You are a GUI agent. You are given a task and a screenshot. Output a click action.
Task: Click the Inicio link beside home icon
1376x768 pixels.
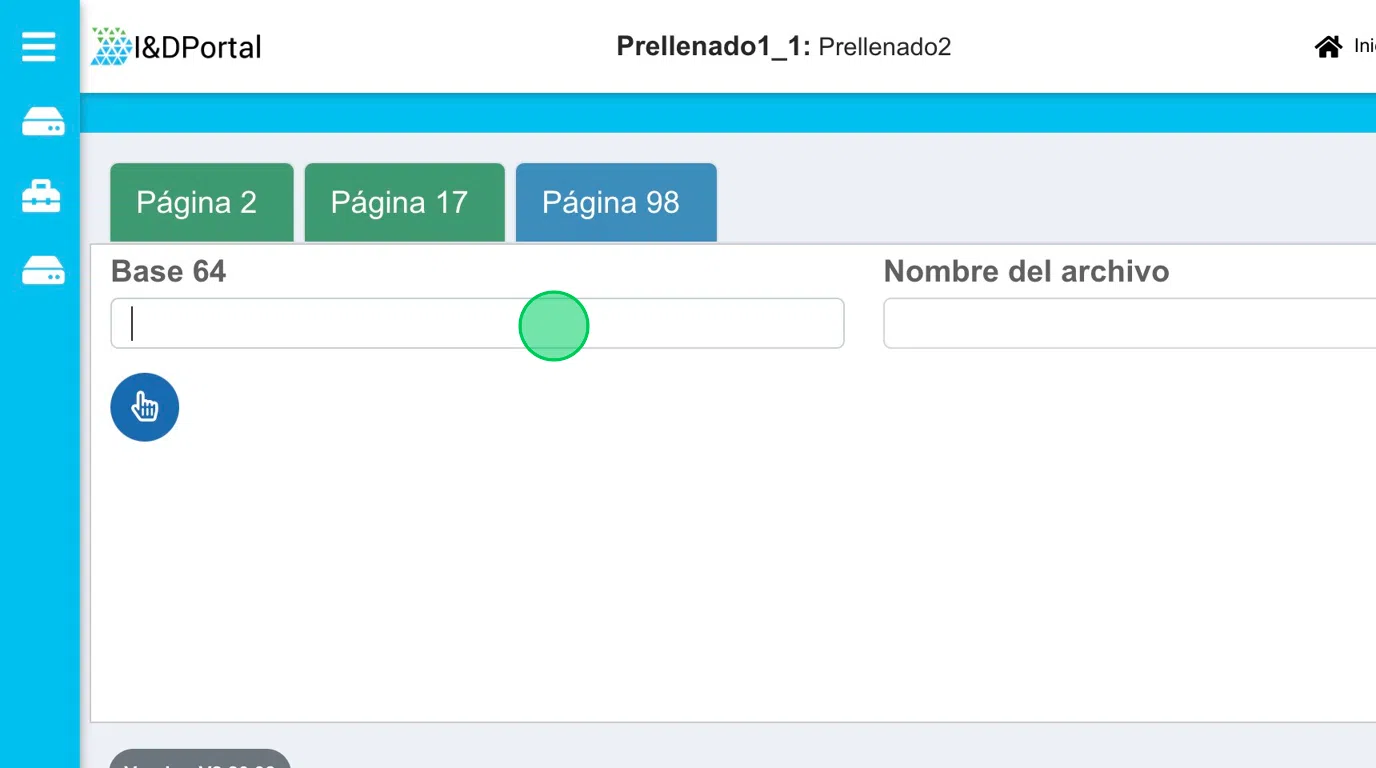click(1364, 46)
